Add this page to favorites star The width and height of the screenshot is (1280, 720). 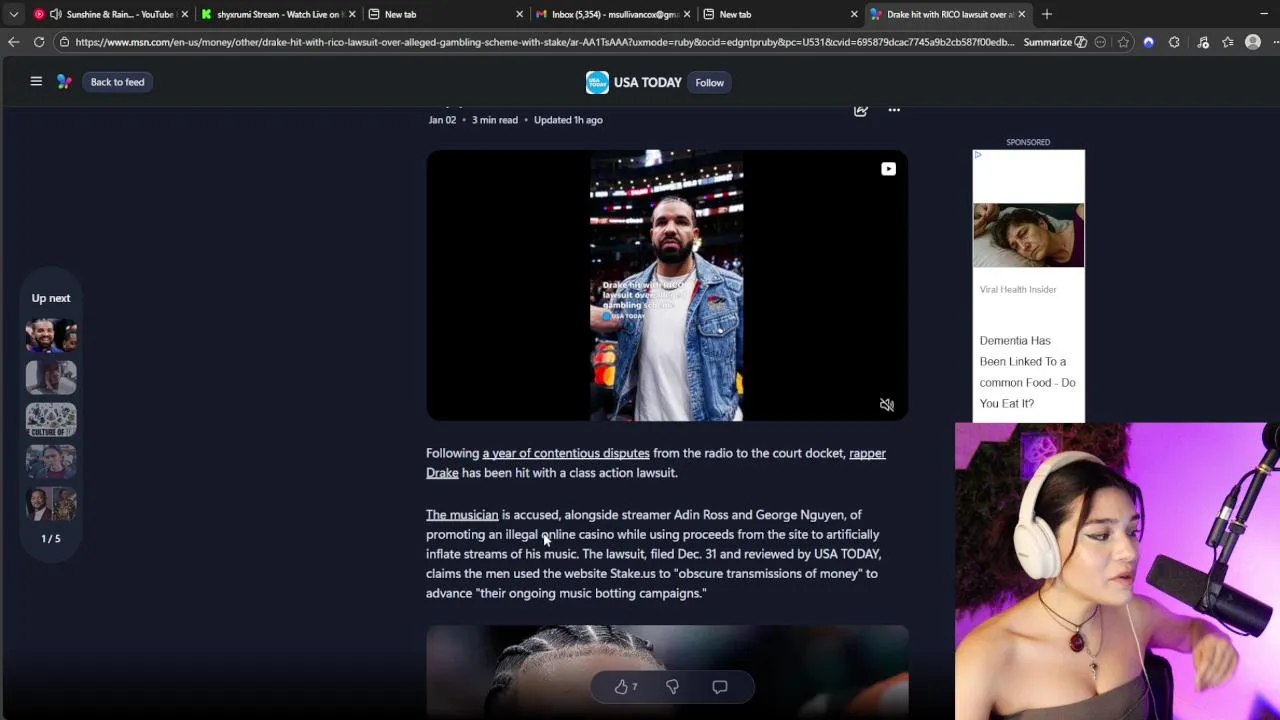coord(1123,42)
